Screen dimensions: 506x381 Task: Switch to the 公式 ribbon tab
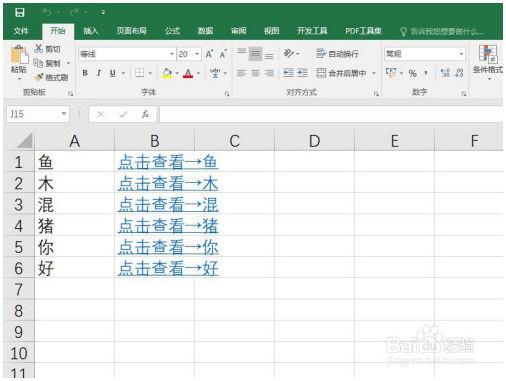pyautogui.click(x=172, y=31)
